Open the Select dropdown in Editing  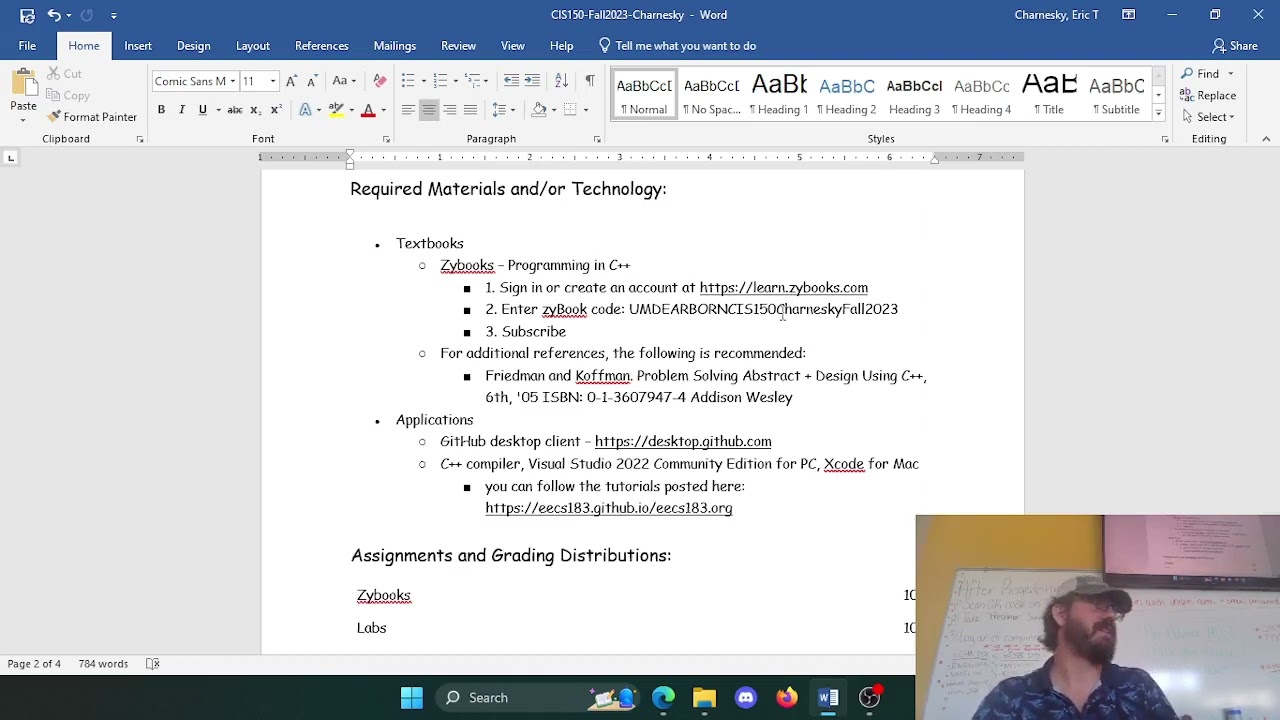(x=1208, y=117)
